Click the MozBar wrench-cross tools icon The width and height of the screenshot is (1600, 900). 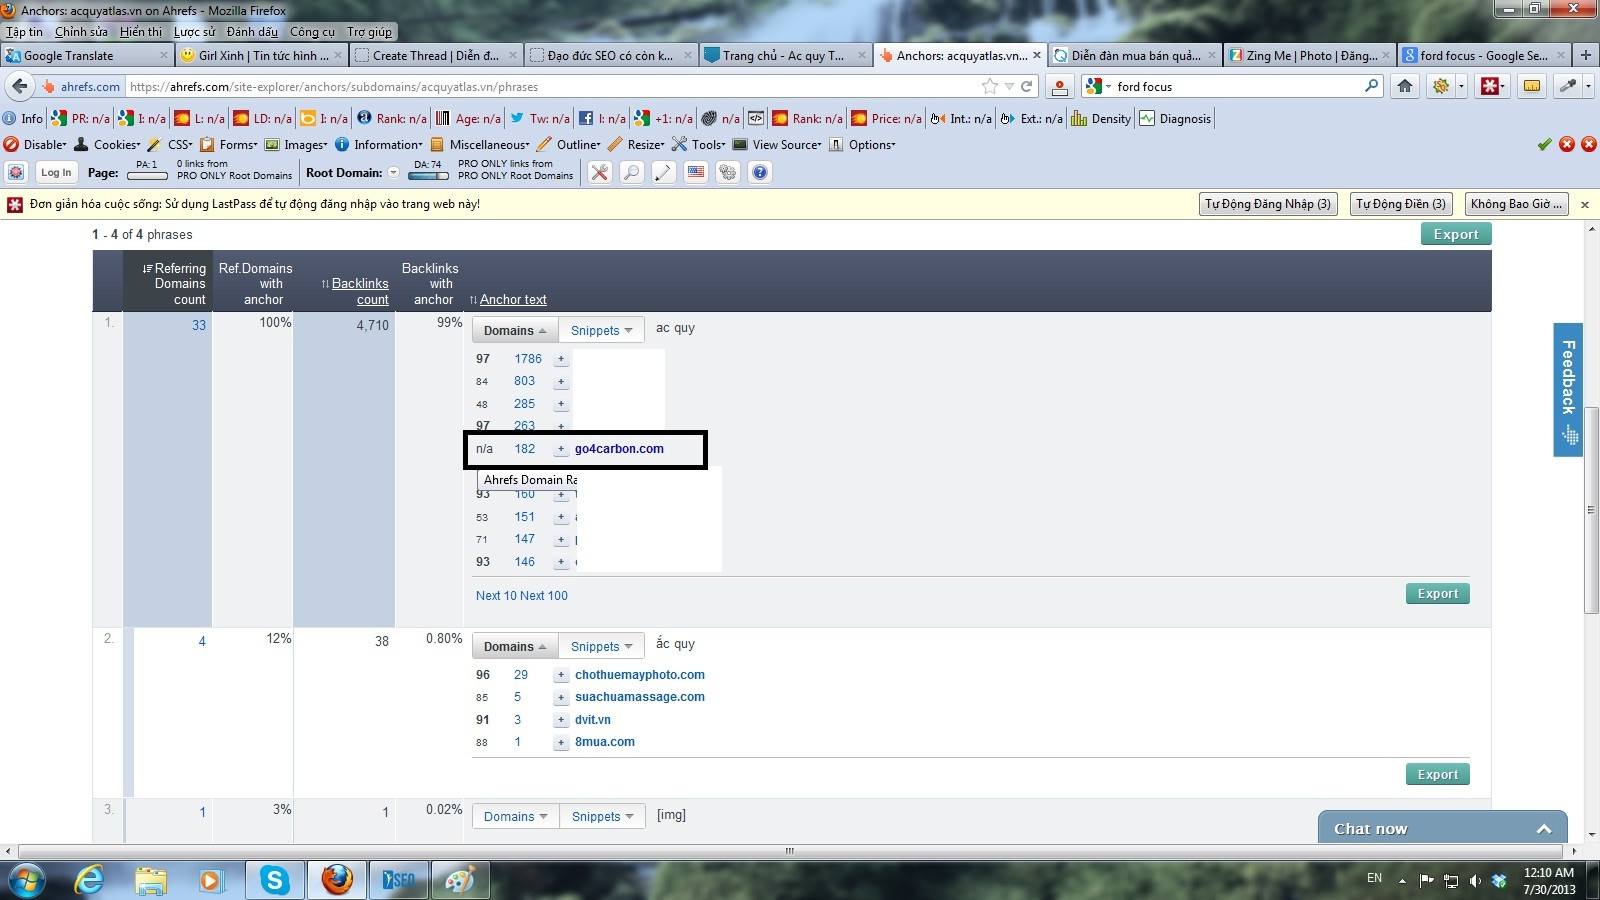599,172
